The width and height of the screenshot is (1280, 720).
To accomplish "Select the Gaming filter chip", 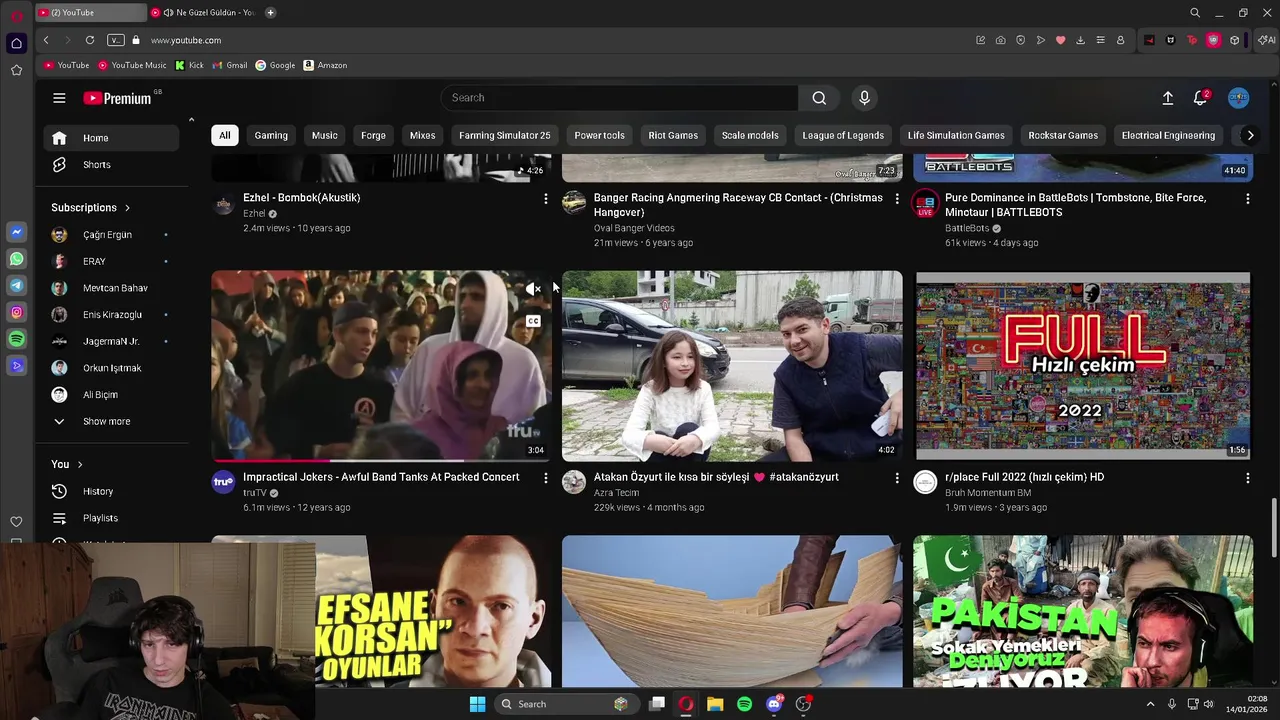I will (271, 136).
